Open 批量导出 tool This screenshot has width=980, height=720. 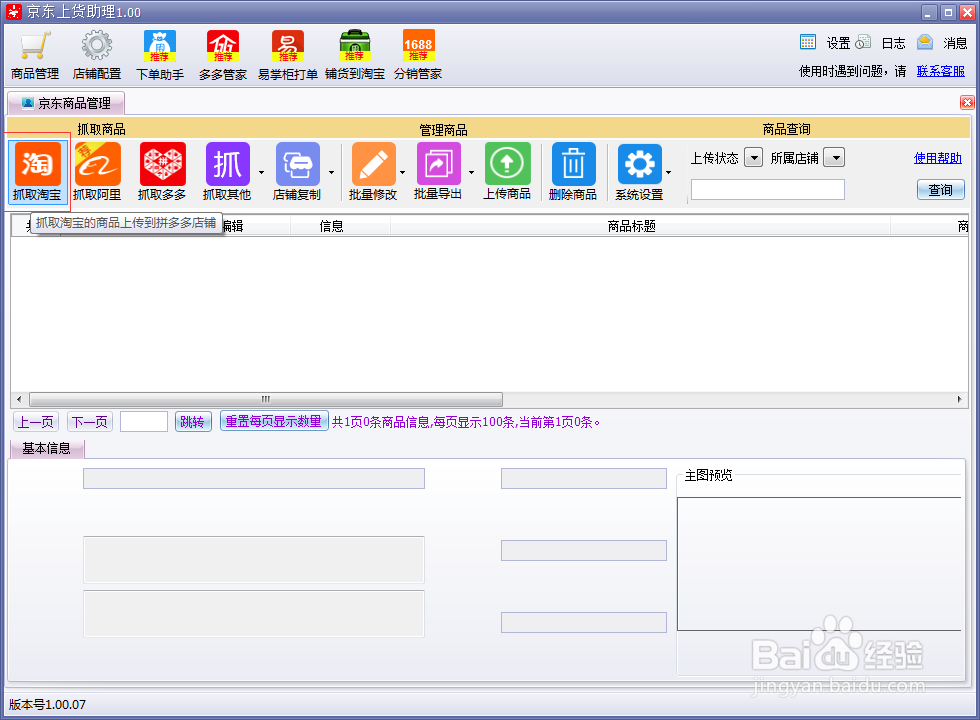(438, 172)
